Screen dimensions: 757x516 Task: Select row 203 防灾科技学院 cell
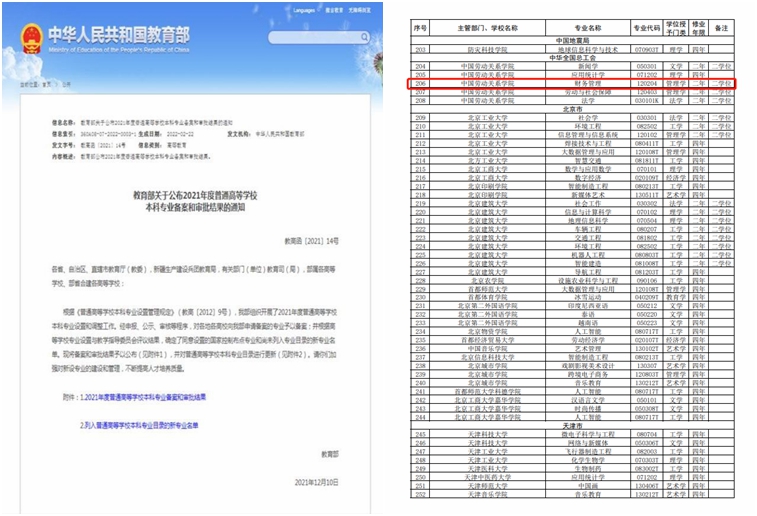point(479,48)
